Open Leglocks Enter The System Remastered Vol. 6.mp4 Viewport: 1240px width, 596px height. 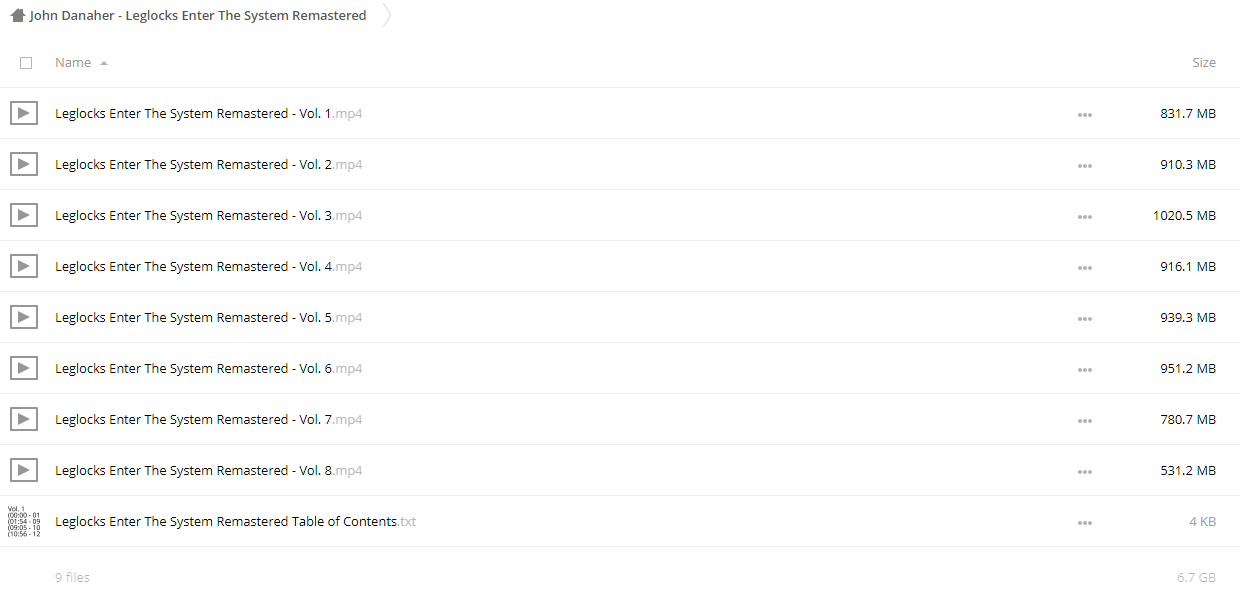(208, 368)
